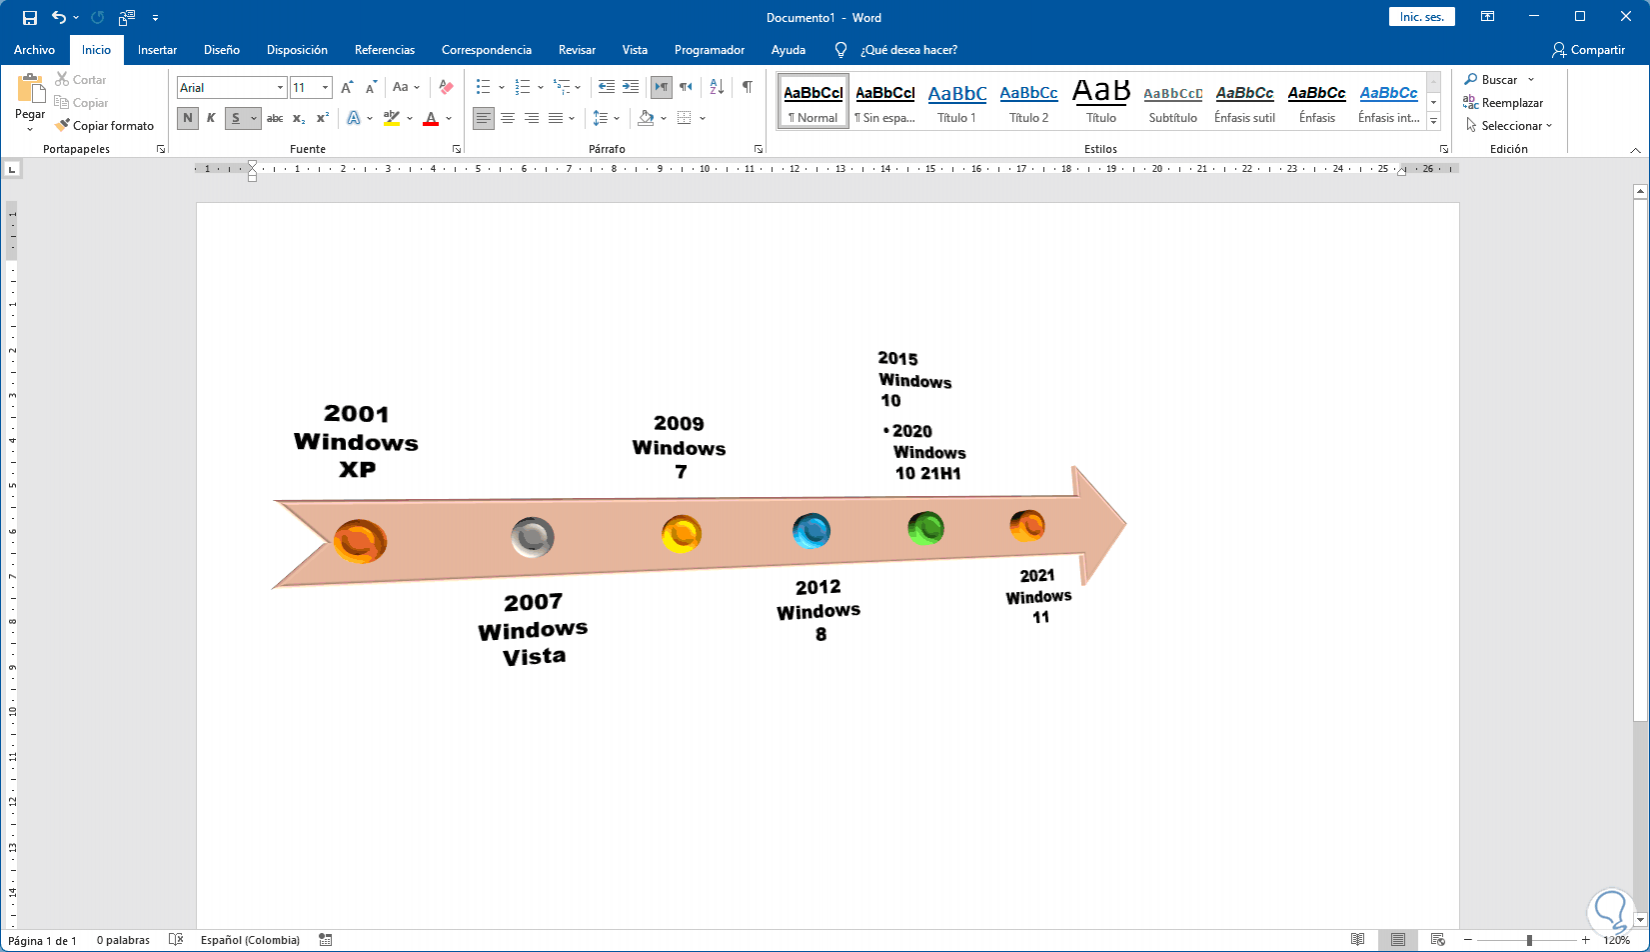The width and height of the screenshot is (1650, 952).
Task: Switch to Web Layout view in the status bar
Action: click(x=1437, y=940)
